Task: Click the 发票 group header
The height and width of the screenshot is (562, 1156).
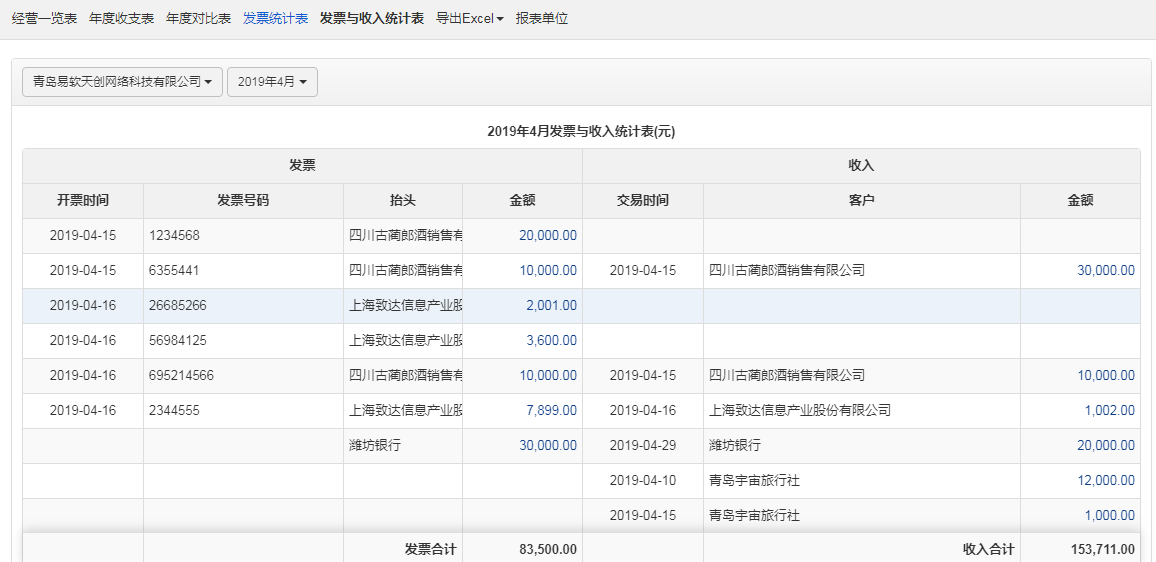Action: click(x=302, y=166)
